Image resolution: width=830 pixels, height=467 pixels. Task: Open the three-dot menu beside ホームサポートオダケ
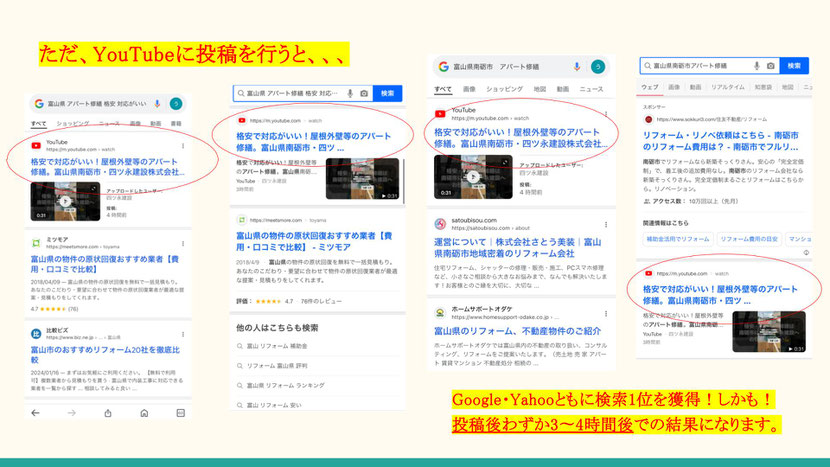606,313
